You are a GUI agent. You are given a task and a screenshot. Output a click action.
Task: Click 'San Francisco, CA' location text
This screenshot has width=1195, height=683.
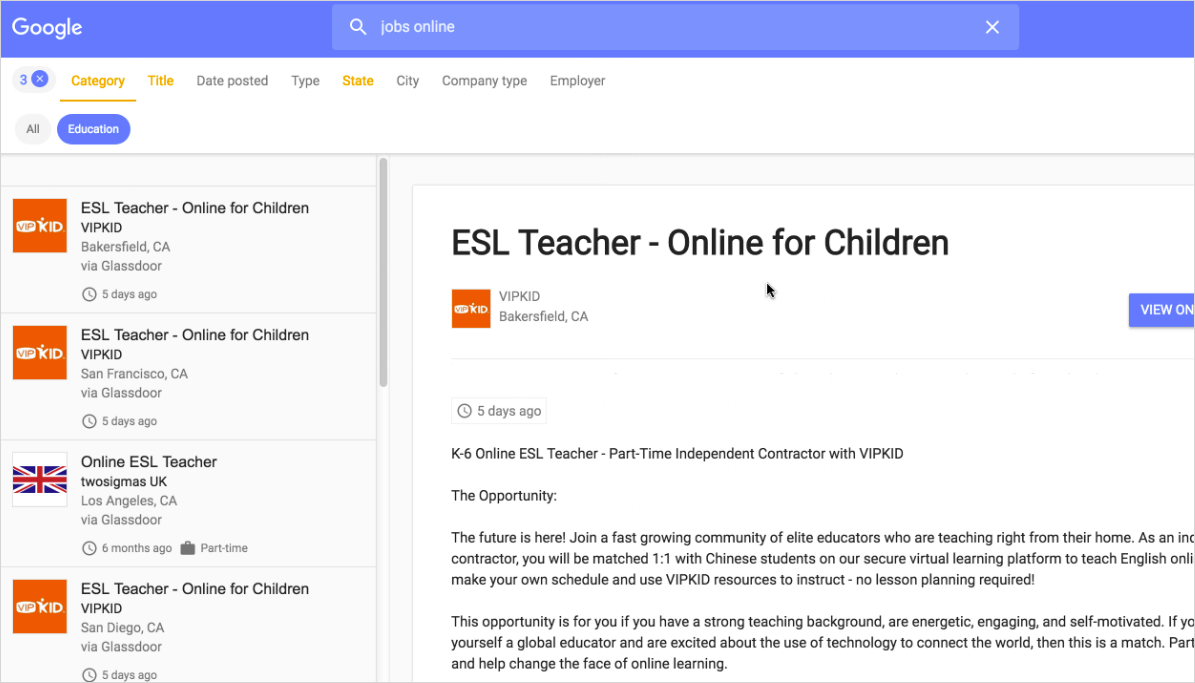tap(134, 374)
